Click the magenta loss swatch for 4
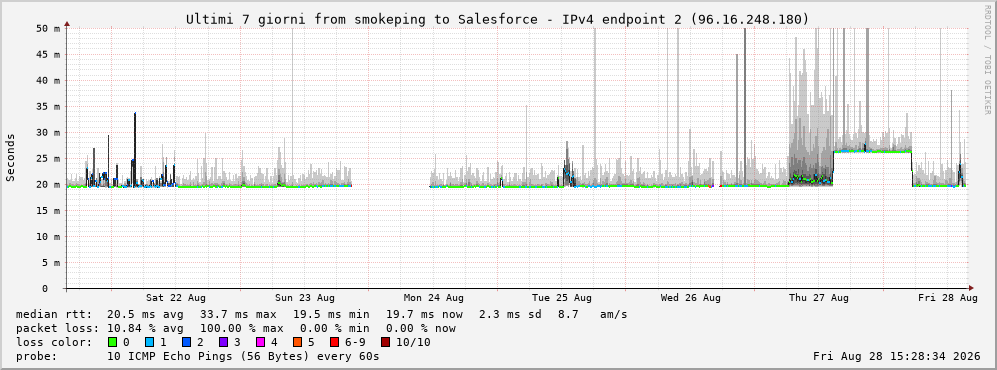 (x=261, y=343)
